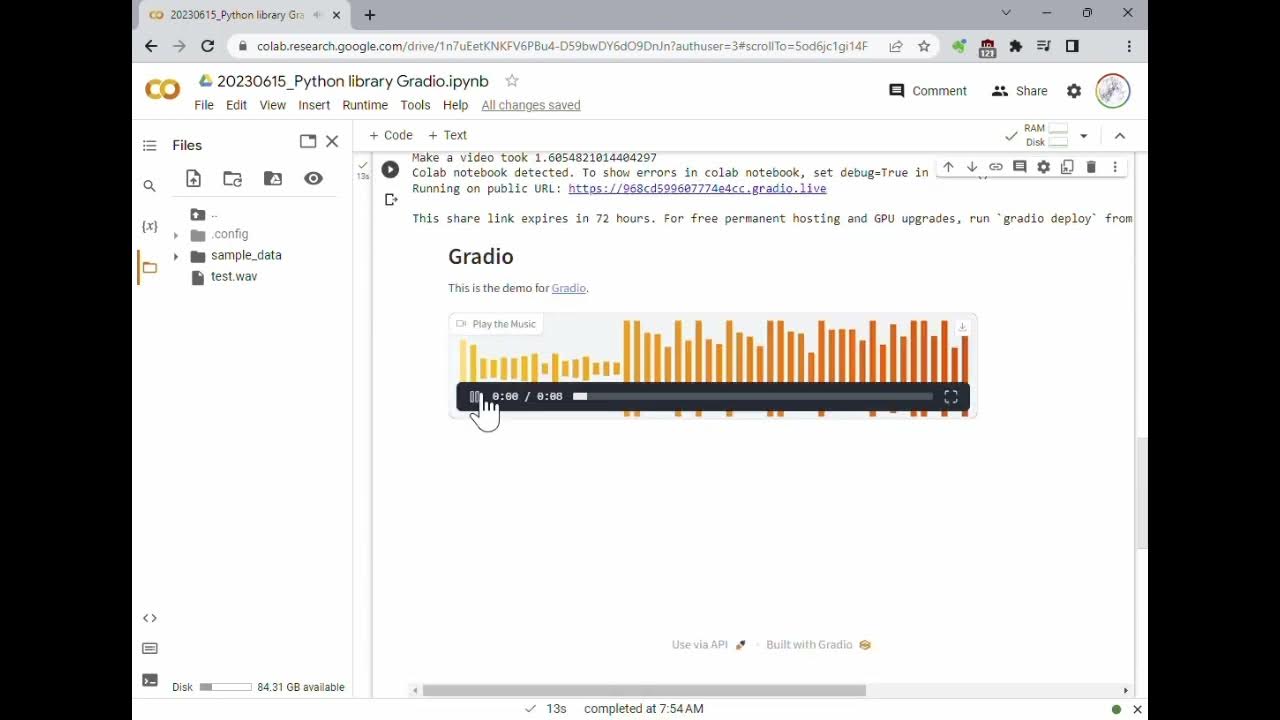The image size is (1280, 720).
Task: Open the Edit menu
Action: click(x=236, y=105)
